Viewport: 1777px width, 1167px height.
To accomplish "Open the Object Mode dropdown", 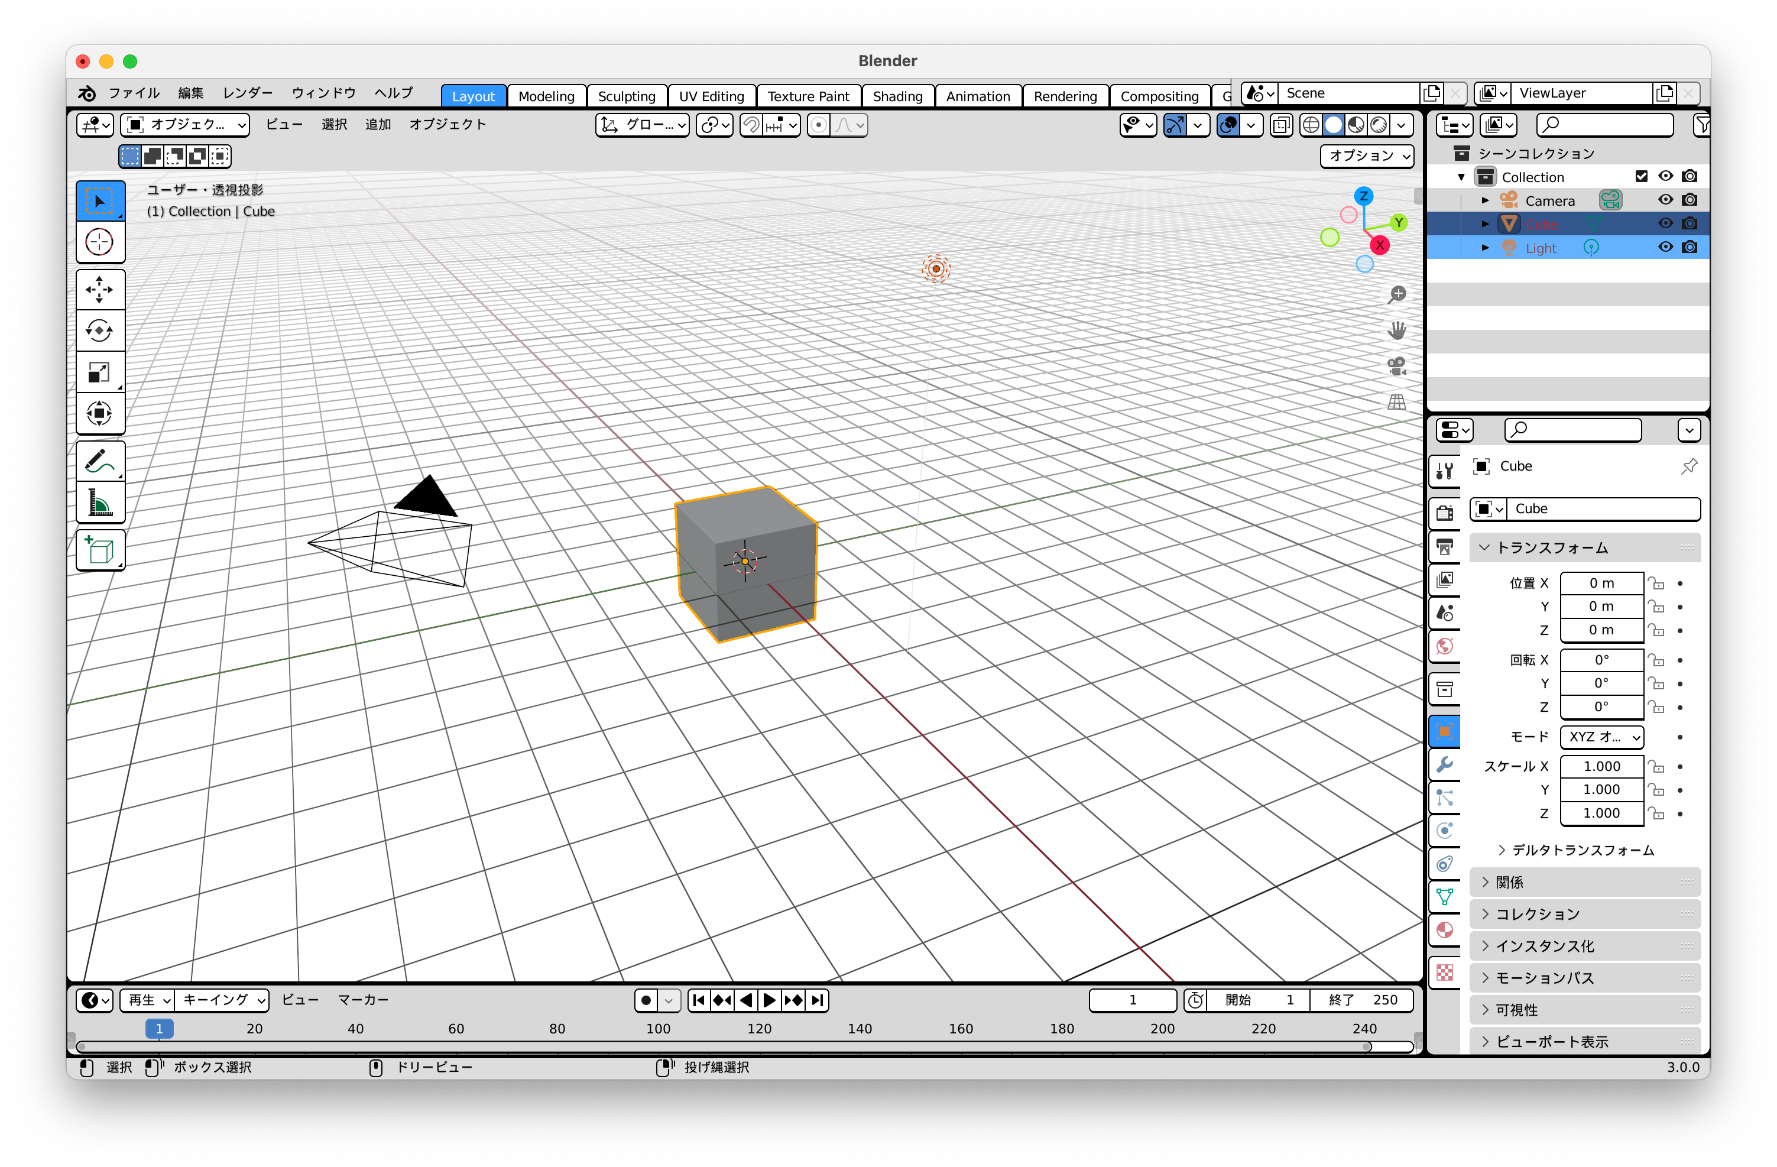I will (x=185, y=125).
